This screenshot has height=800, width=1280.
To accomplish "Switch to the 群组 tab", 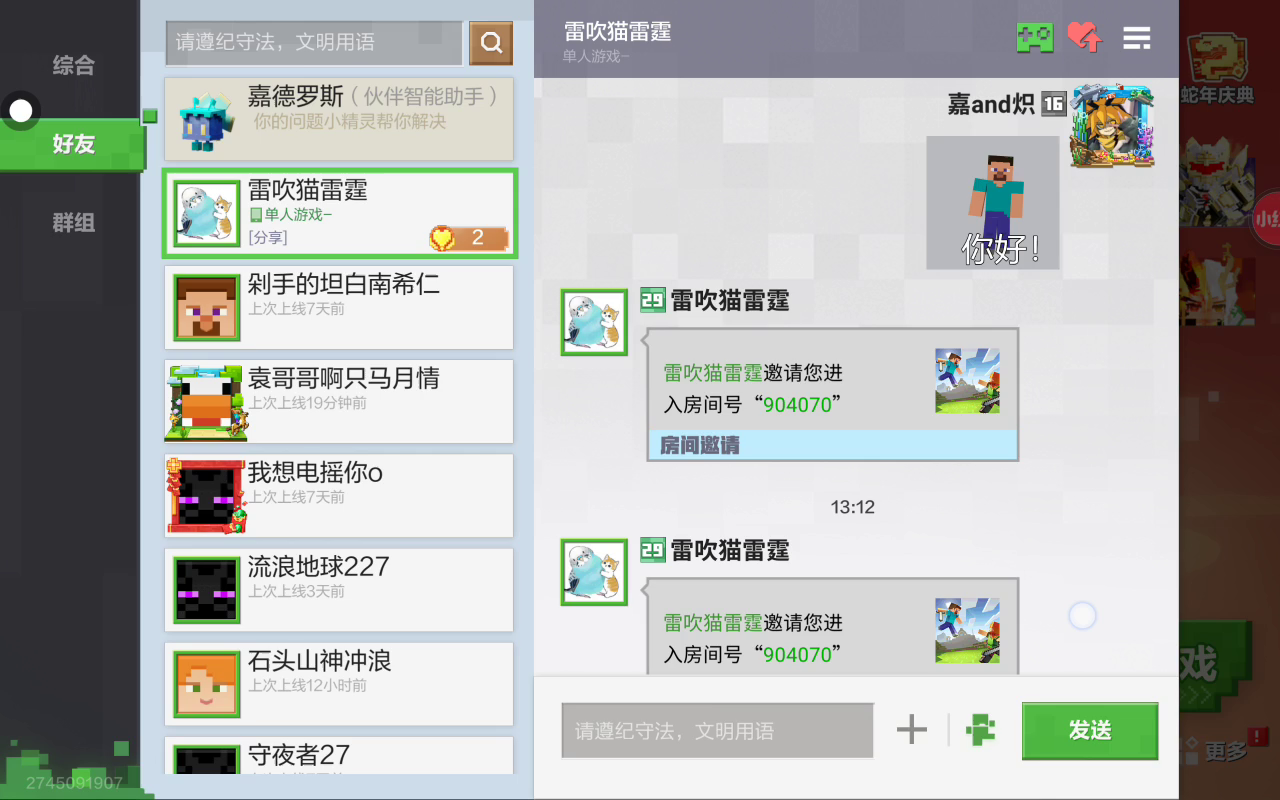I will coord(73,222).
